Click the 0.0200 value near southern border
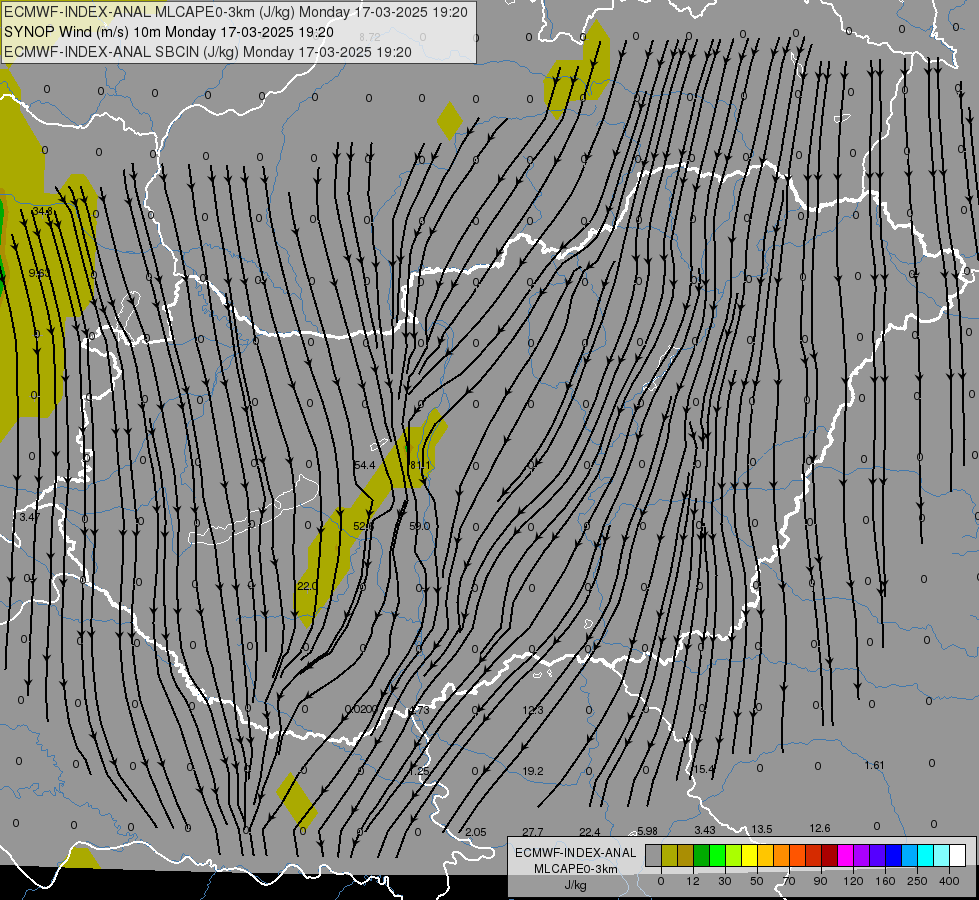This screenshot has height=900, width=979. coord(361,709)
